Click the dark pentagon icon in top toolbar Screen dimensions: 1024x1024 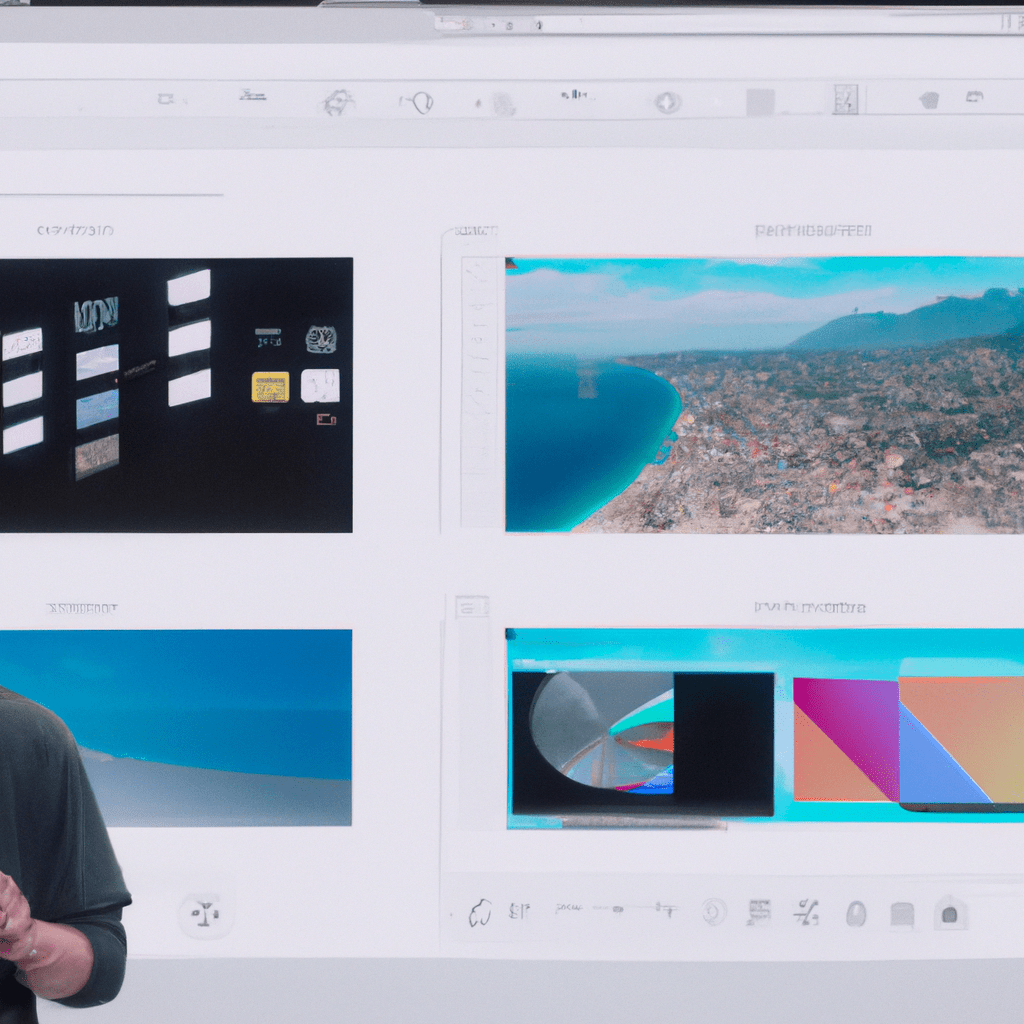929,100
